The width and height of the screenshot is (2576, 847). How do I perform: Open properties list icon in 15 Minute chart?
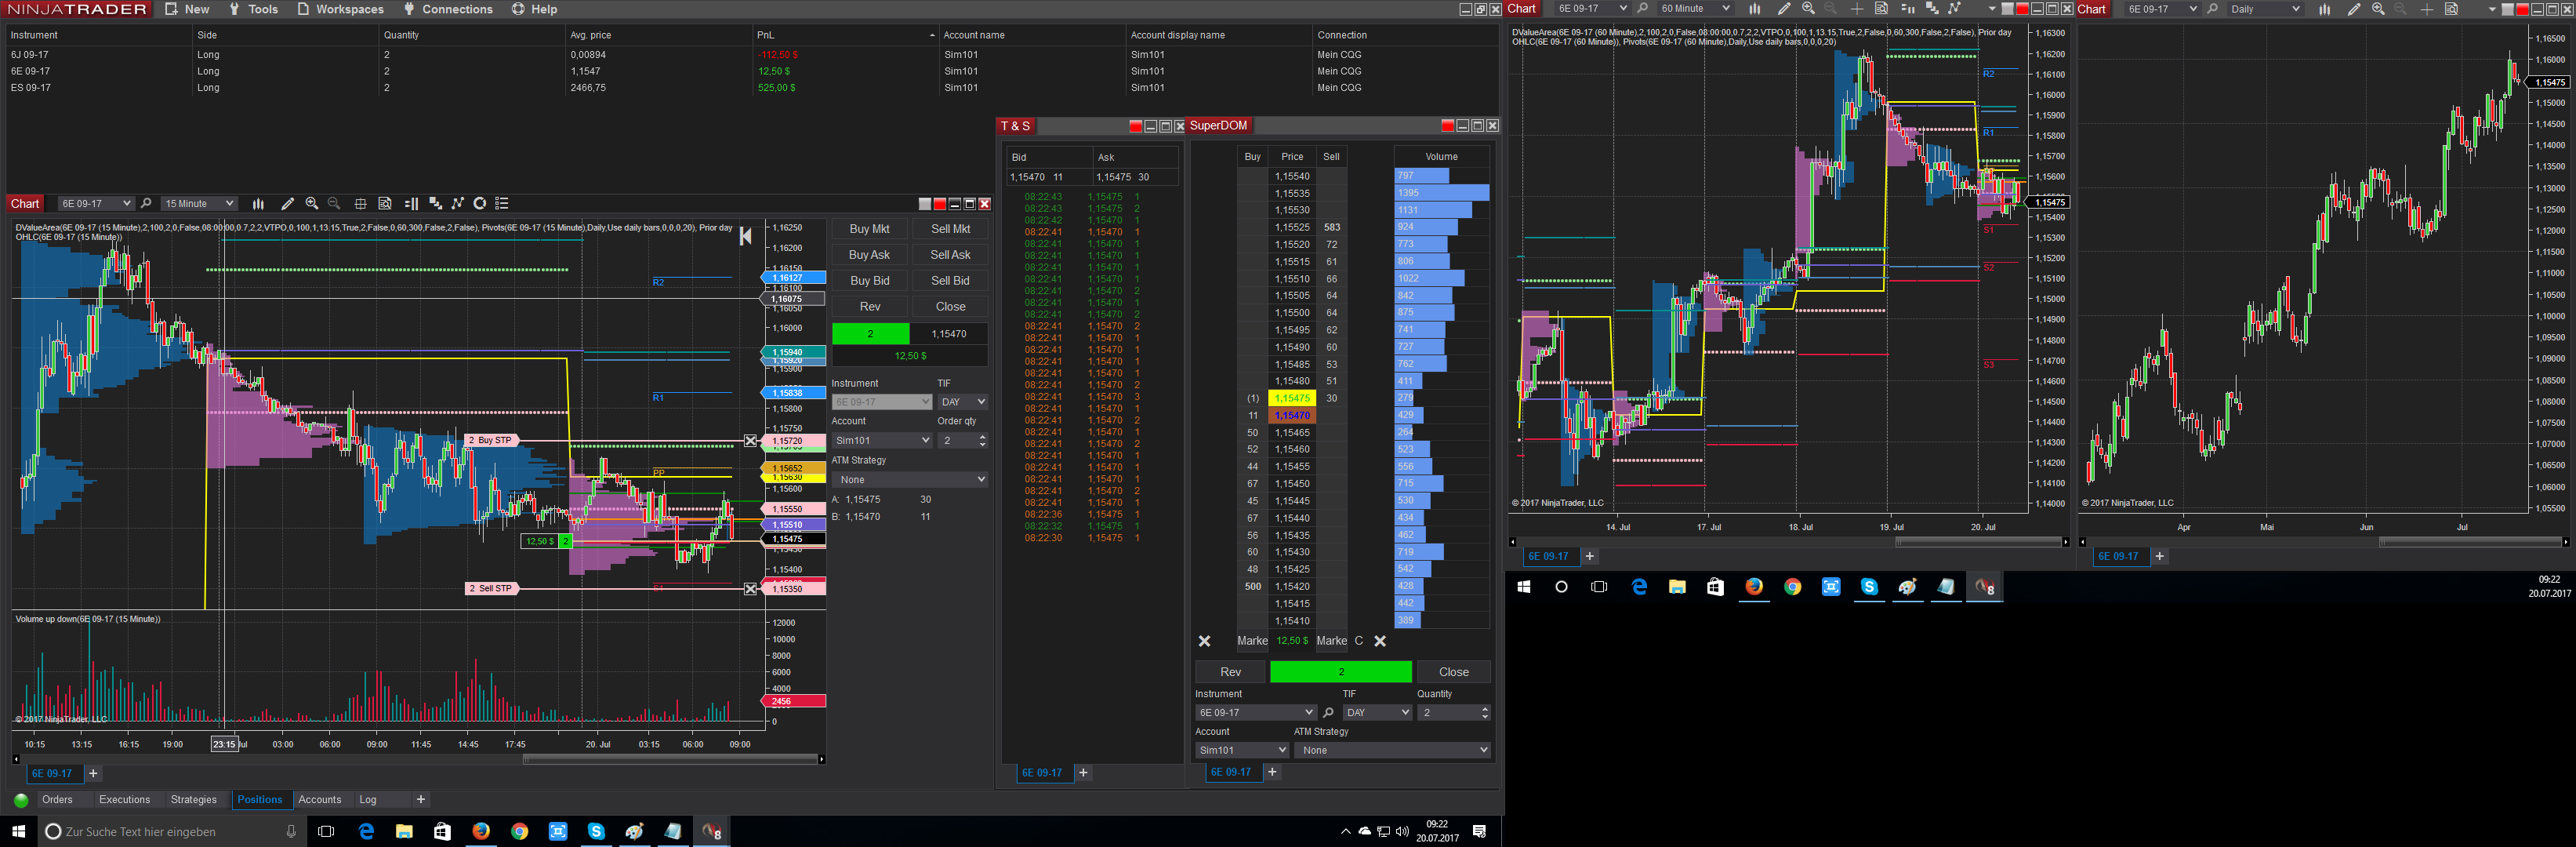point(502,204)
